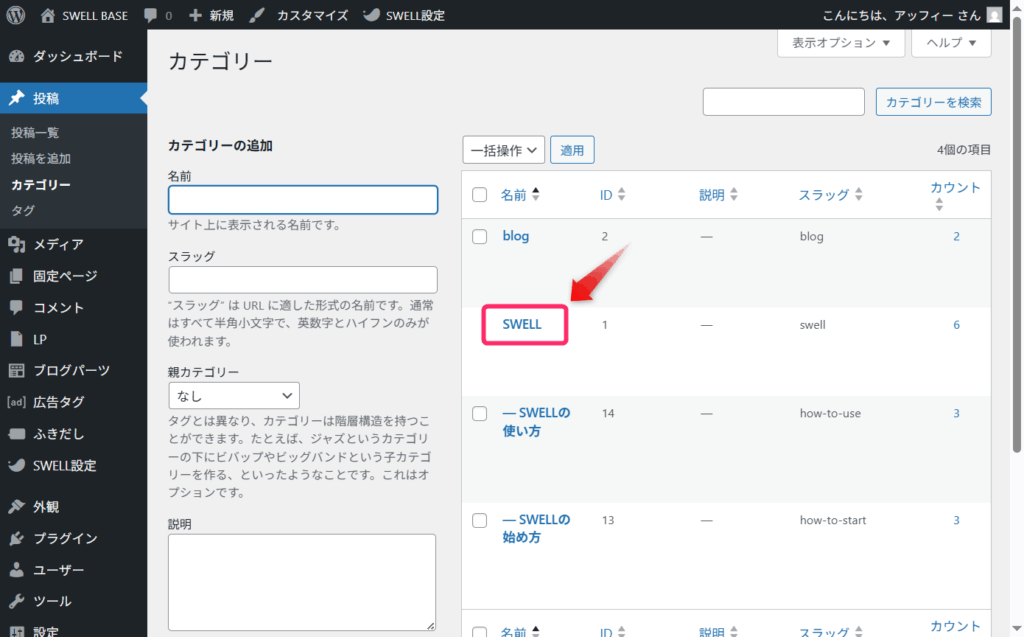Check the SWELLの使い方 row checkbox
Viewport: 1024px width, 637px height.
click(x=479, y=414)
